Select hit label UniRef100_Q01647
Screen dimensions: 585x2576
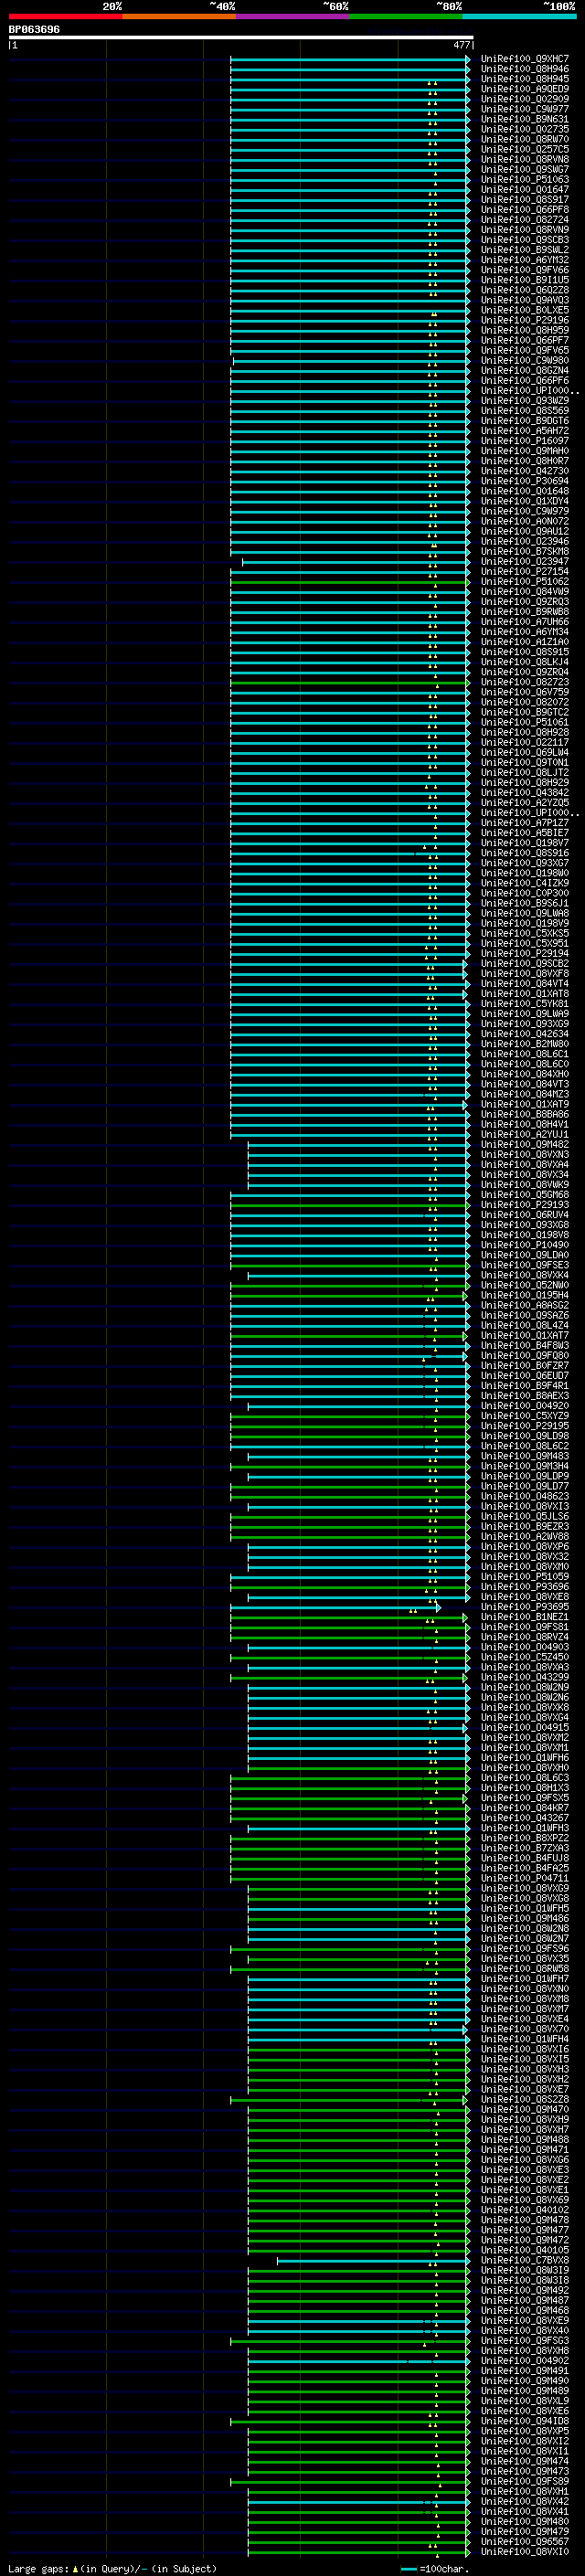pos(525,189)
